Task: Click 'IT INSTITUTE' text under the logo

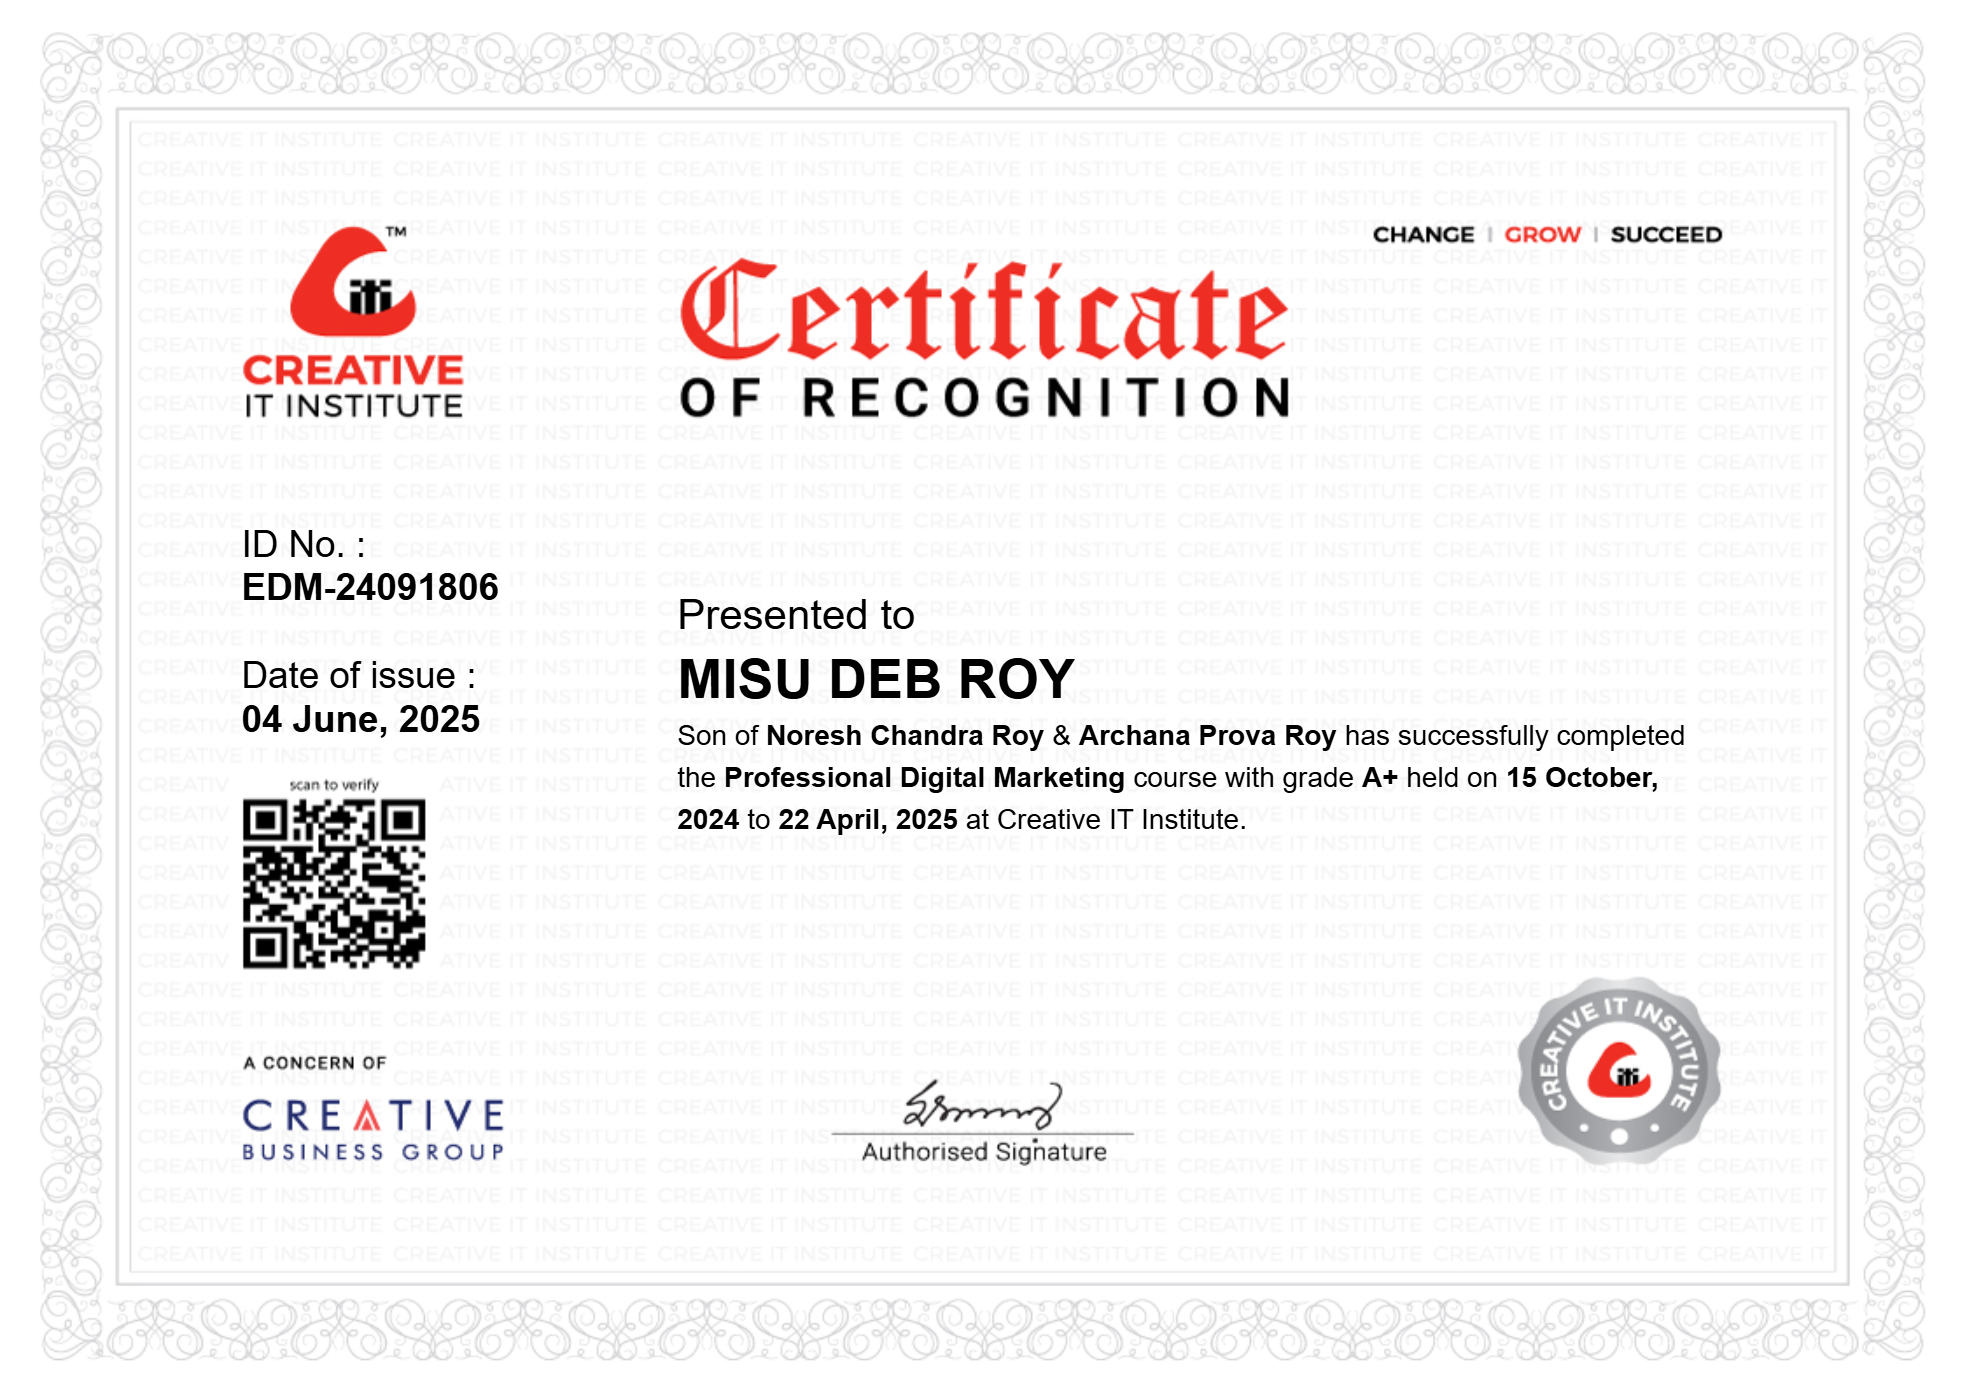Action: pyautogui.click(x=353, y=405)
